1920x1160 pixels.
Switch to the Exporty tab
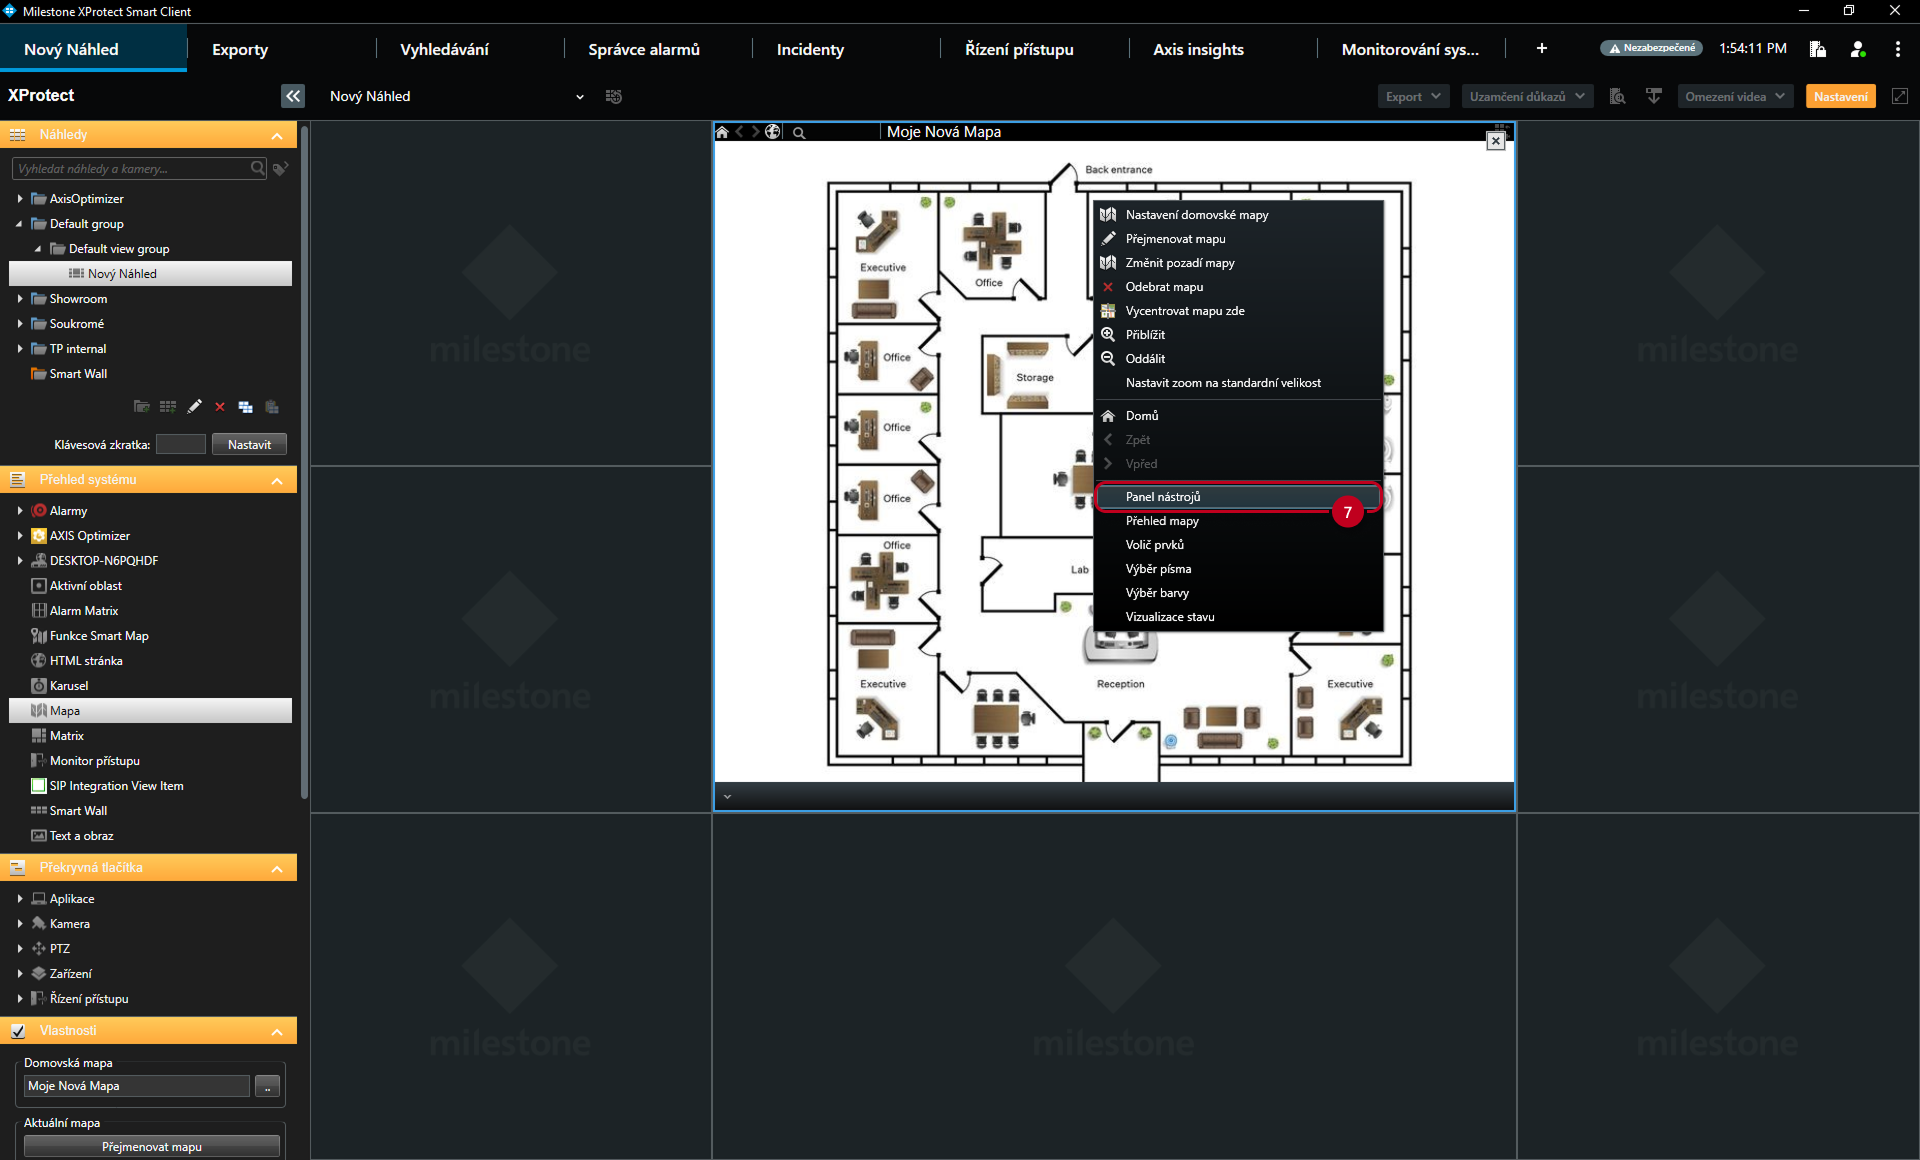(x=240, y=49)
